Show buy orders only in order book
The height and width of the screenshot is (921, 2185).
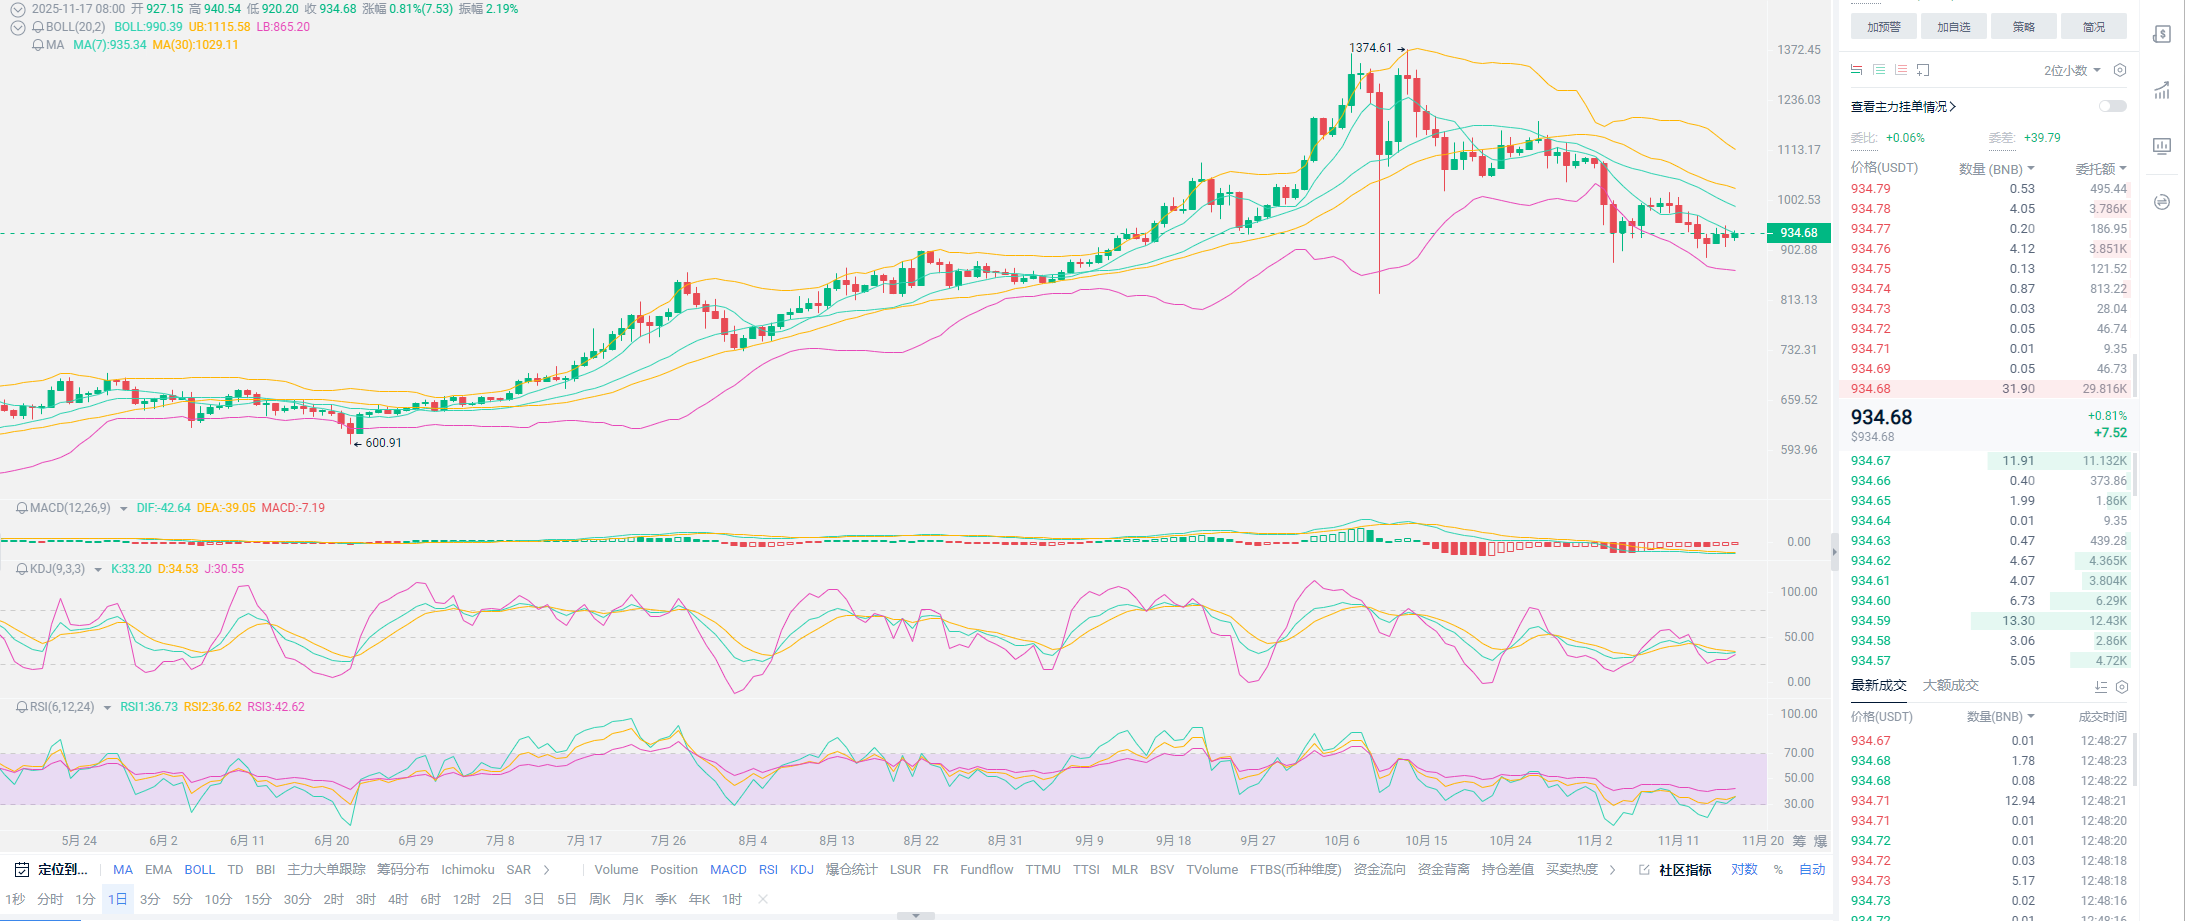pyautogui.click(x=1878, y=70)
